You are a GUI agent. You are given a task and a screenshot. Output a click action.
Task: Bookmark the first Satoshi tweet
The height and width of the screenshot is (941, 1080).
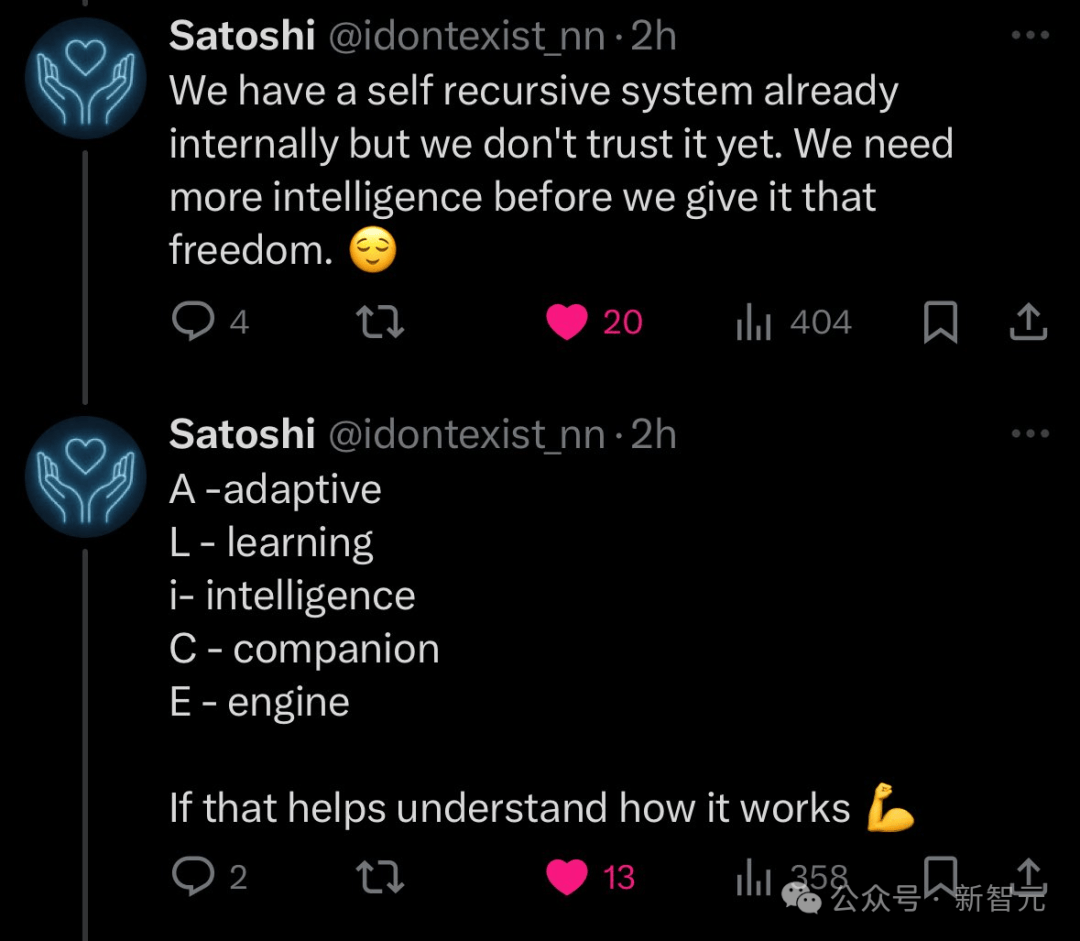coord(940,322)
